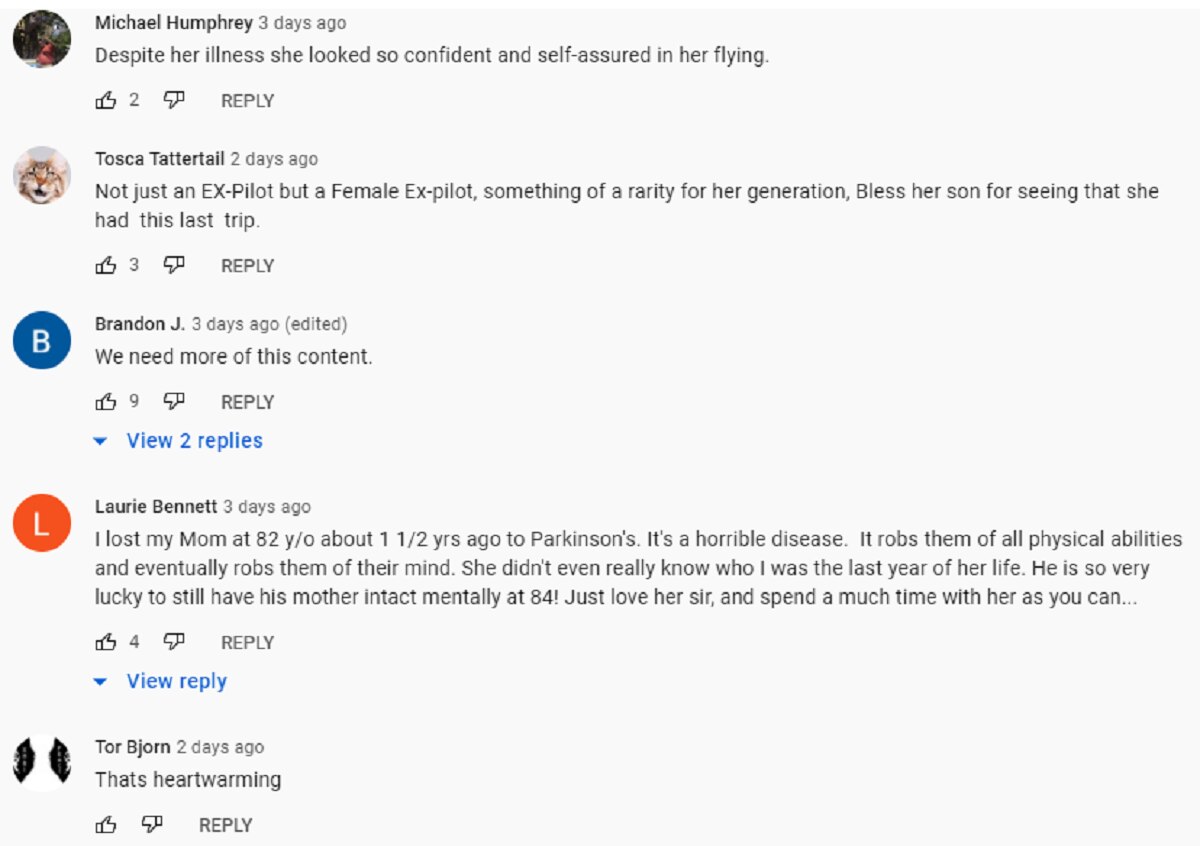1200x846 pixels.
Task: Expand View reply under Laurie Bennett
Action: pyautogui.click(x=176, y=681)
